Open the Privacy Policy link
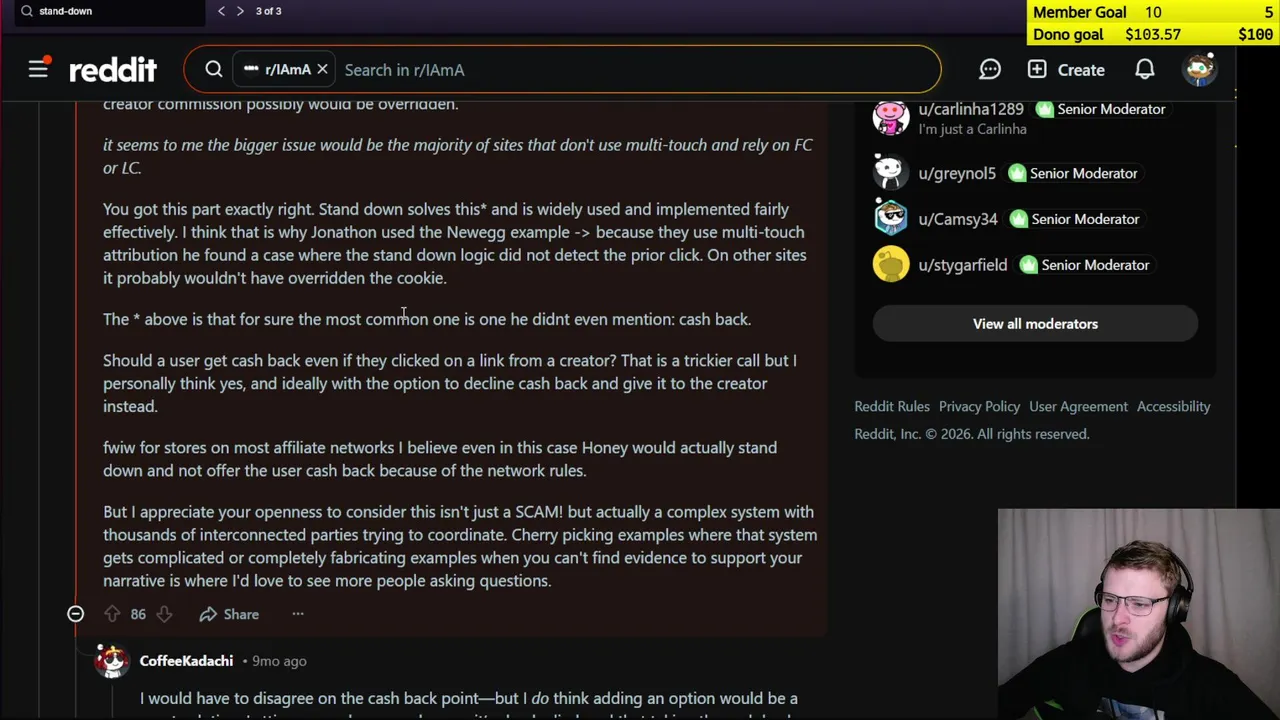 click(x=979, y=406)
